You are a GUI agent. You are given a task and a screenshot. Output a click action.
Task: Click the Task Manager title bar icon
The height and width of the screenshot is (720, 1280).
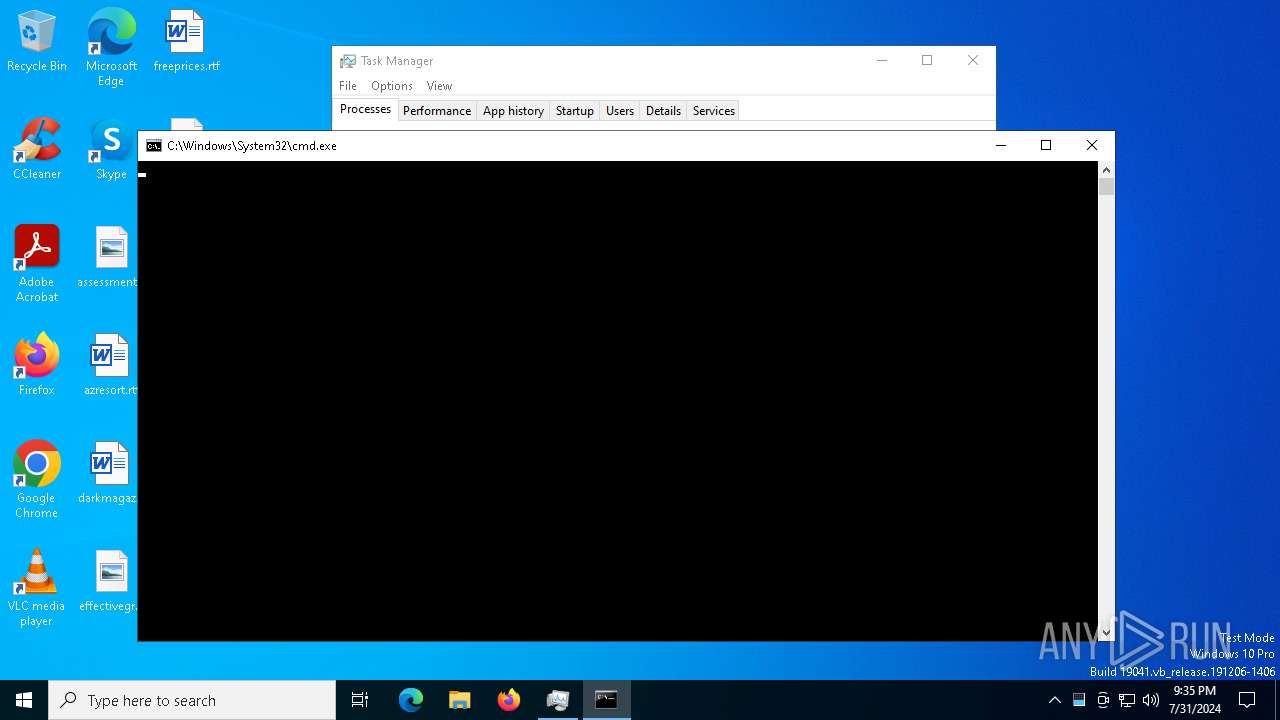(348, 61)
